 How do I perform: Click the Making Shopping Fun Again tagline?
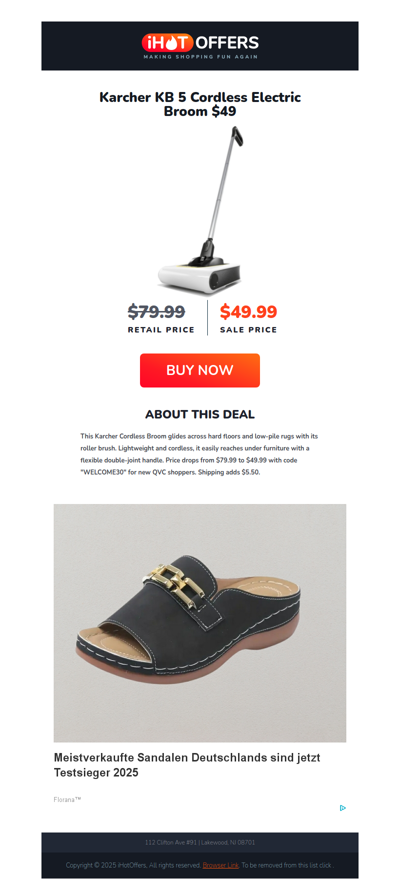click(200, 57)
